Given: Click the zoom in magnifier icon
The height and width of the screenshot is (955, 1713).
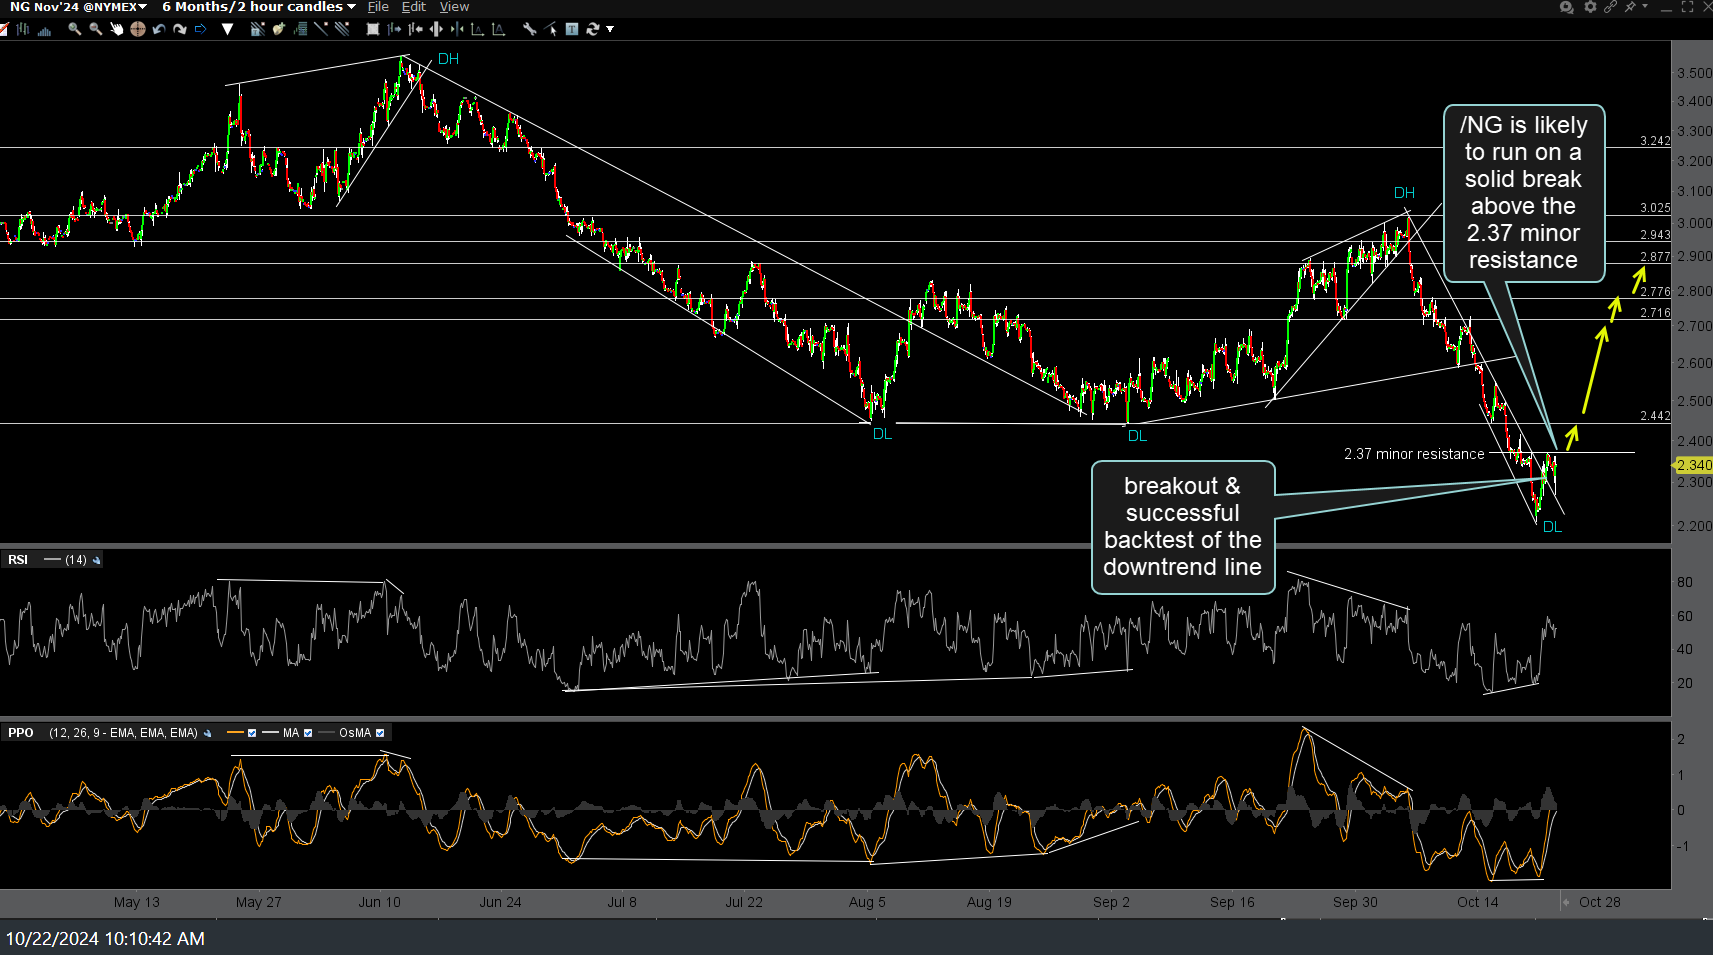Looking at the screenshot, I should (74, 29).
